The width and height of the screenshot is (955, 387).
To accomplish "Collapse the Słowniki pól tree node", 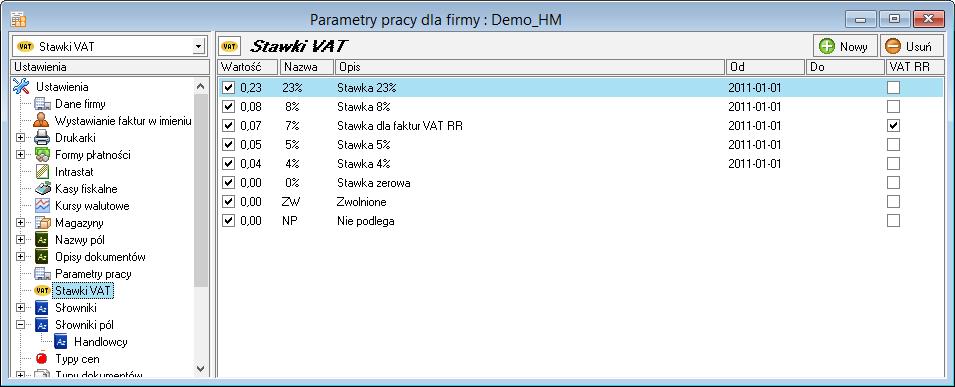I will pyautogui.click(x=21, y=325).
